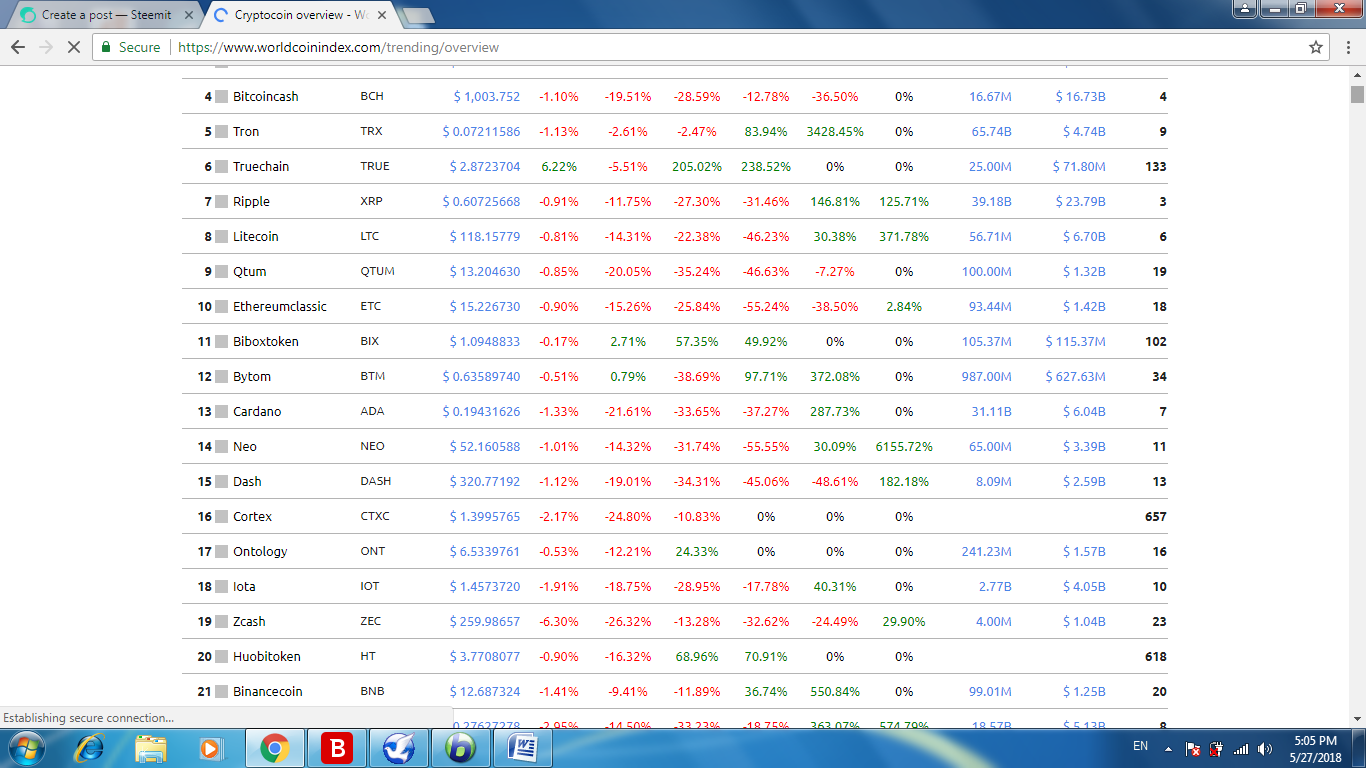Open the Binancecoin coin link
The height and width of the screenshot is (768, 1366).
(x=268, y=692)
